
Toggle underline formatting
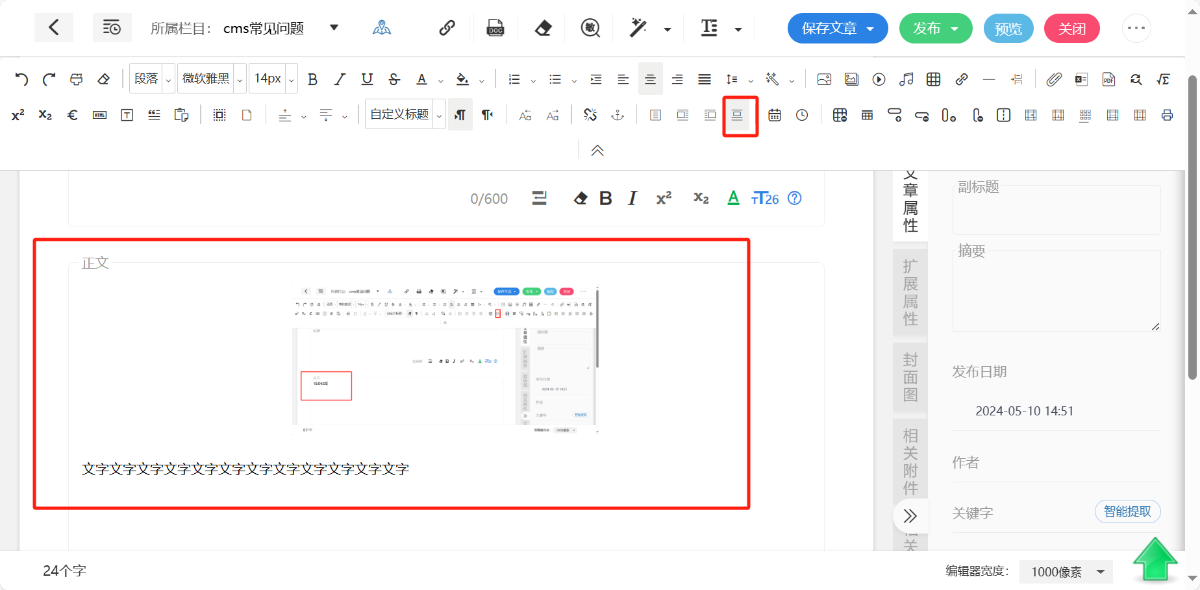tap(367, 79)
